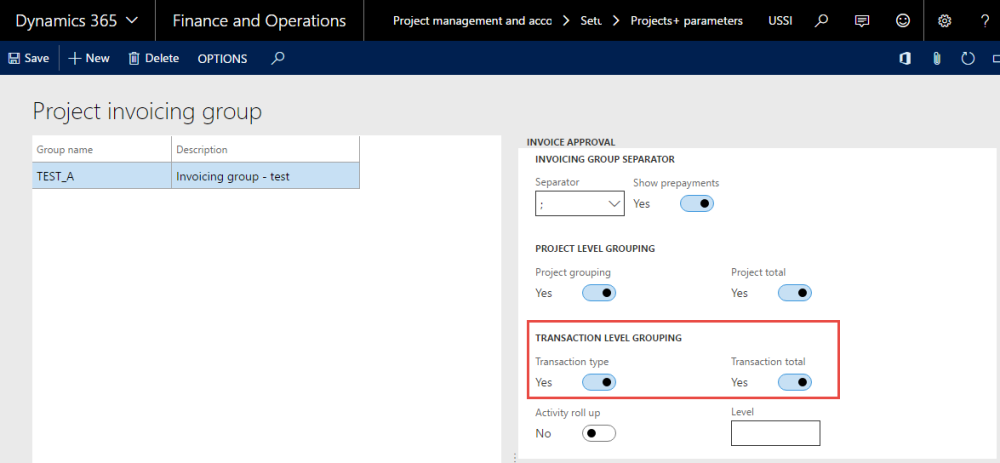Image resolution: width=1000 pixels, height=463 pixels.
Task: Open the OPTIONS menu
Action: tap(223, 59)
